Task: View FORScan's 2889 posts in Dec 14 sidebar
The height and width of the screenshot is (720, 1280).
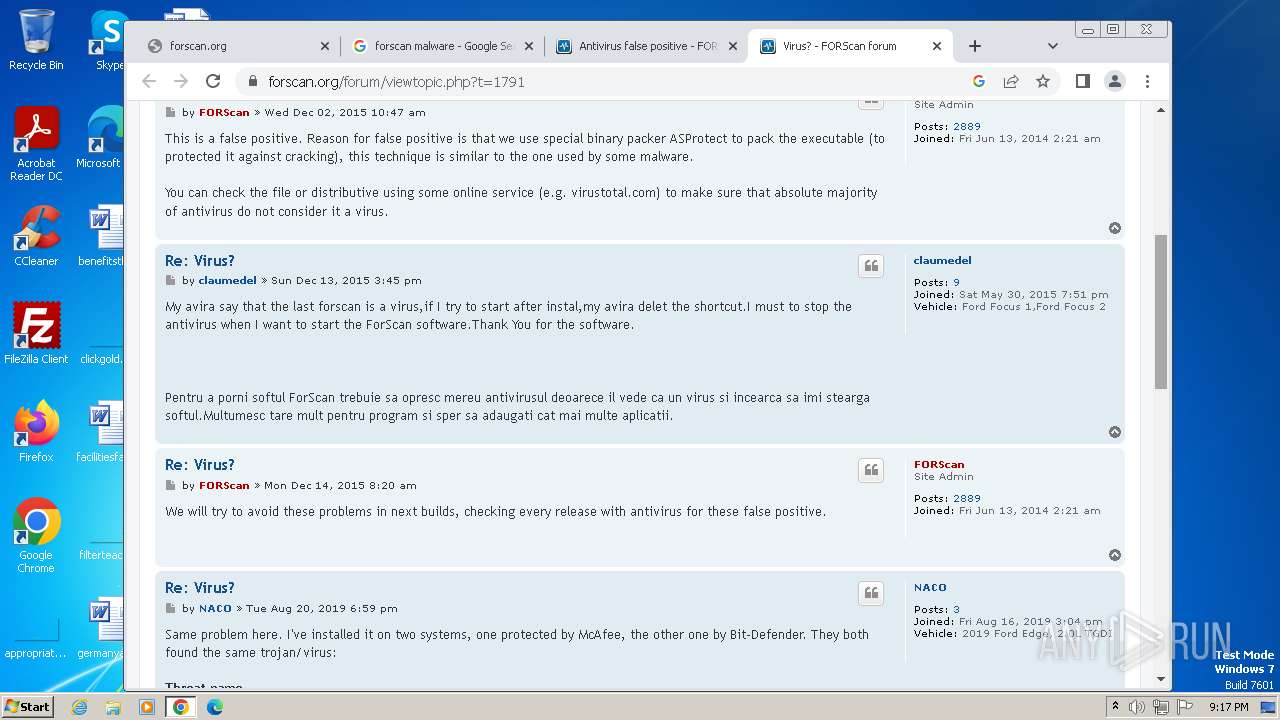Action: 966,499
